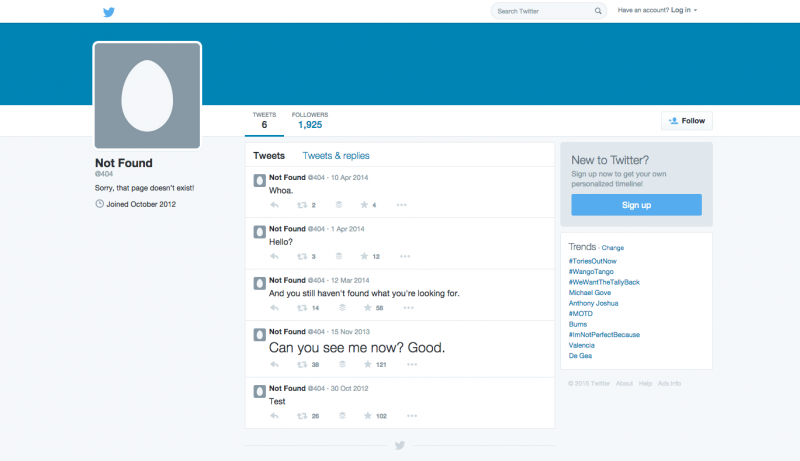The width and height of the screenshot is (800, 461).
Task: Retweet the 'still haven't found' tweet
Action: 302,308
